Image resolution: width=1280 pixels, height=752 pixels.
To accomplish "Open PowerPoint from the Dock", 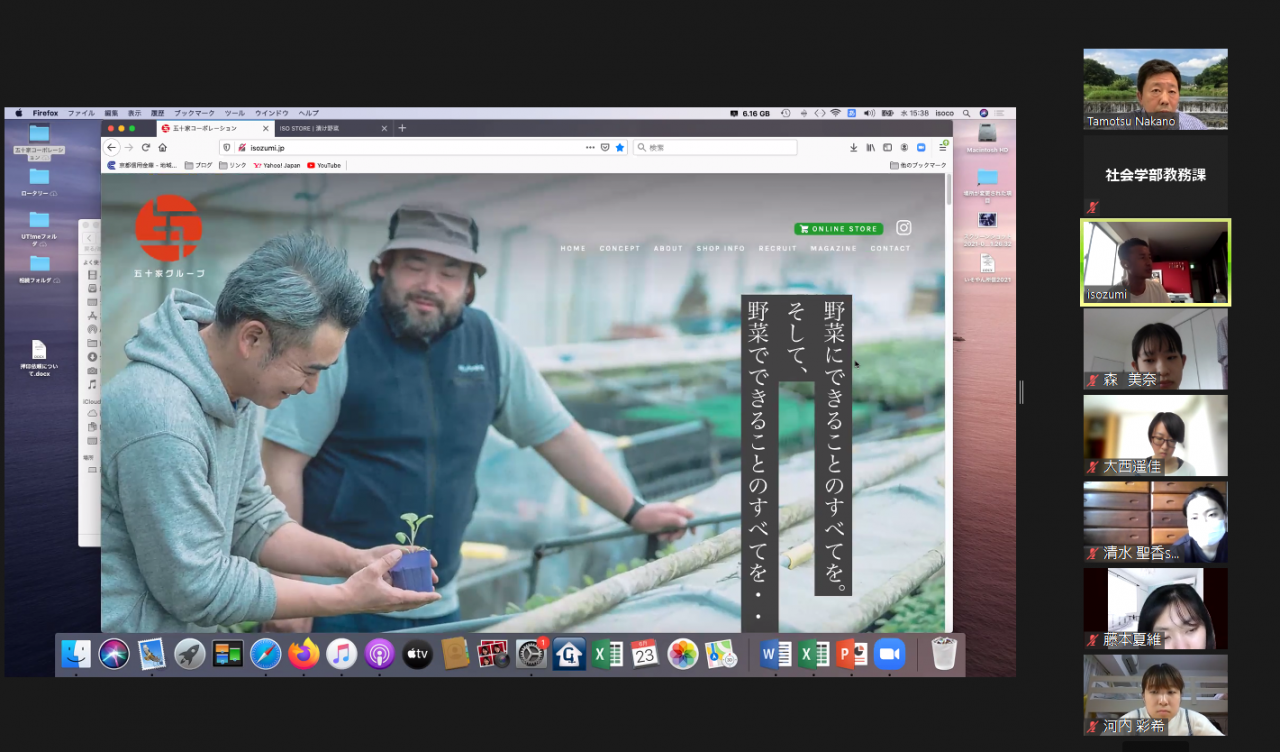I will [x=851, y=654].
